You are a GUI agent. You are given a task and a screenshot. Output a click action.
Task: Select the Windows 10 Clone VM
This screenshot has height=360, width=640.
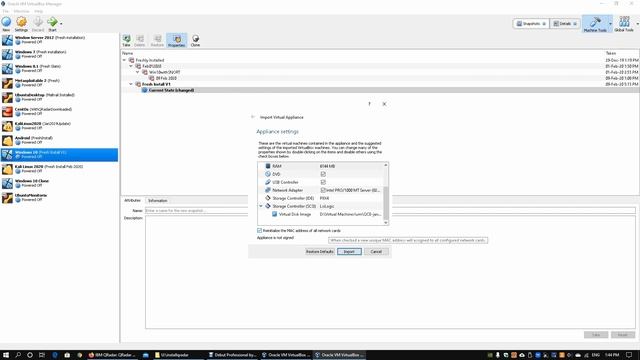click(59, 183)
